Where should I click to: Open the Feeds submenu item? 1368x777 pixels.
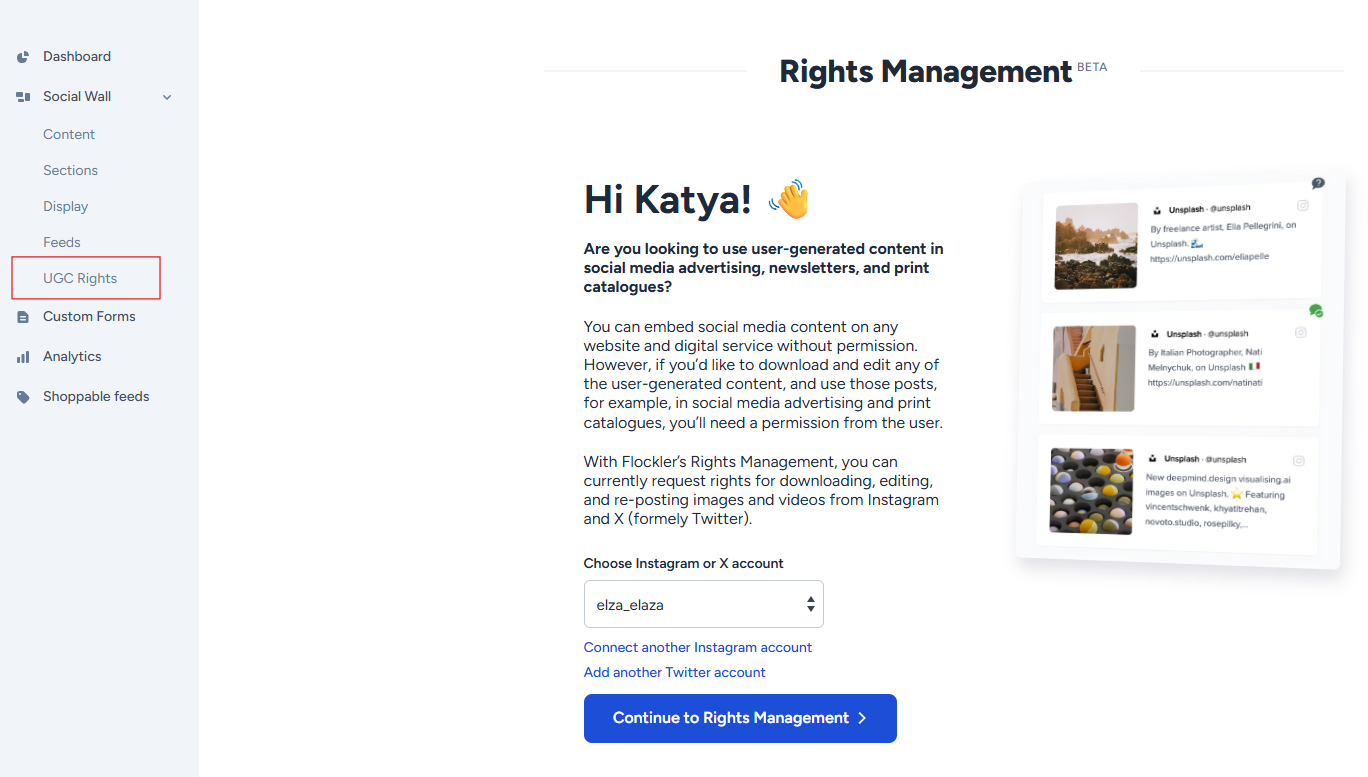(62, 243)
